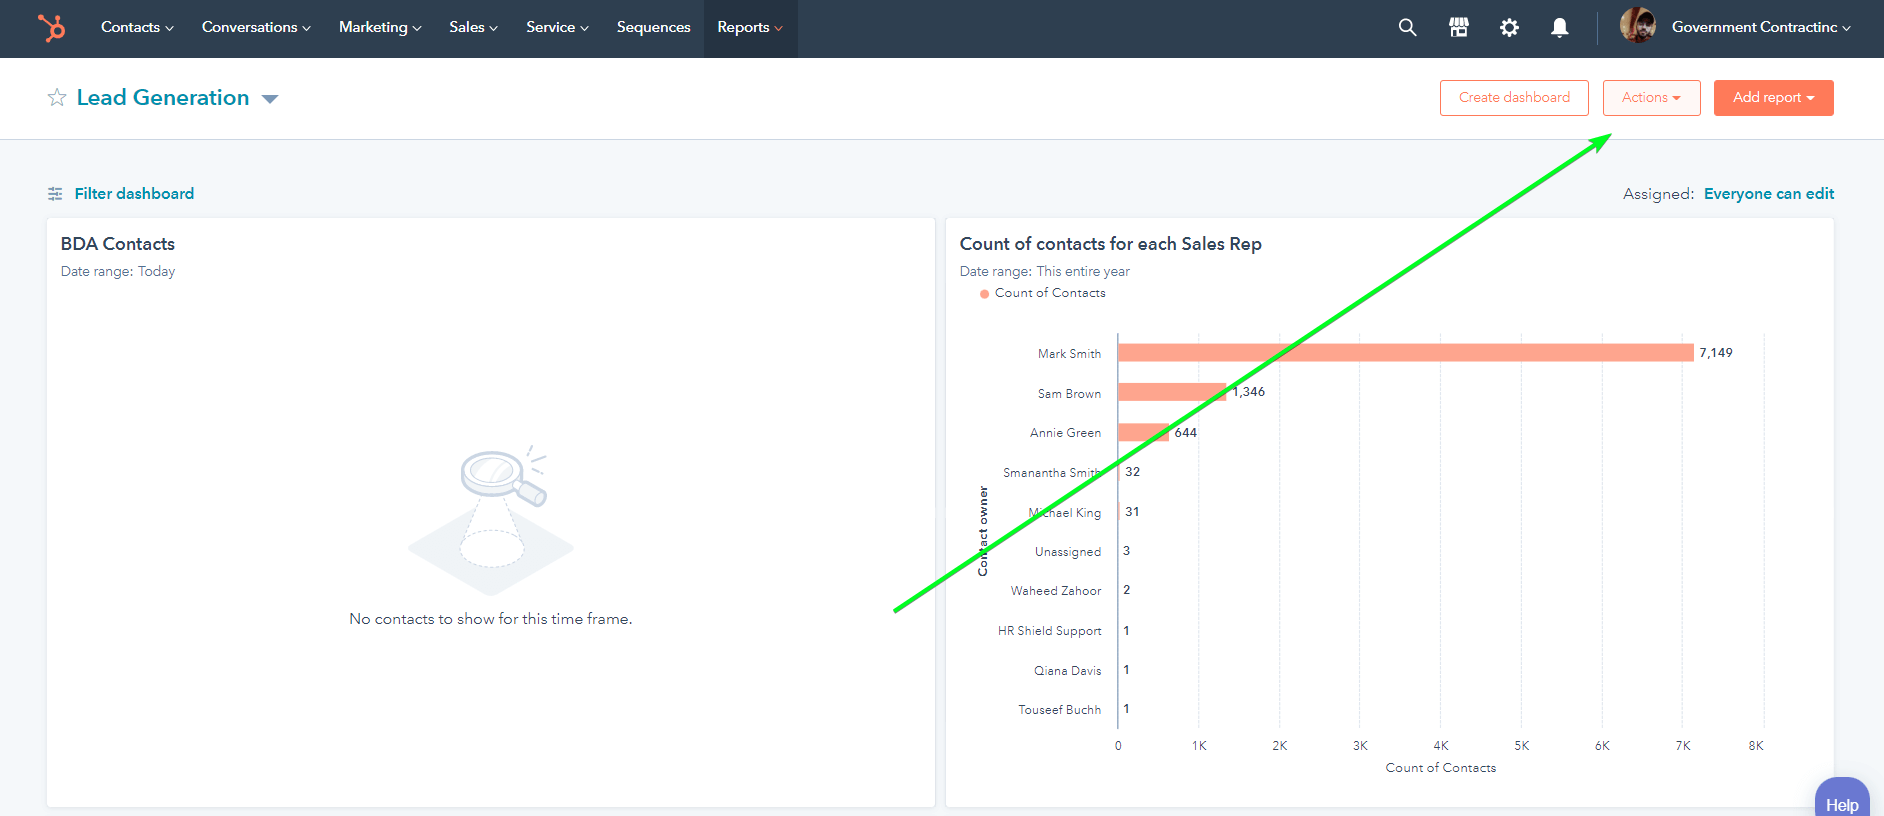This screenshot has height=816, width=1884.
Task: Open the Marketing menu
Action: (x=380, y=27)
